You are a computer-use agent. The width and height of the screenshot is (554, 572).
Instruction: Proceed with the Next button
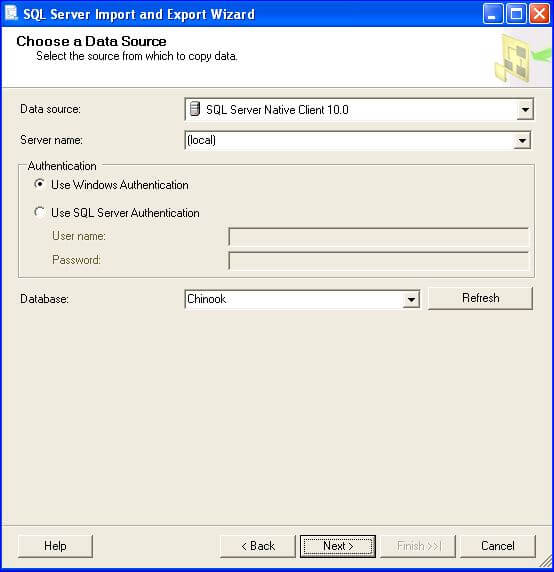point(338,546)
